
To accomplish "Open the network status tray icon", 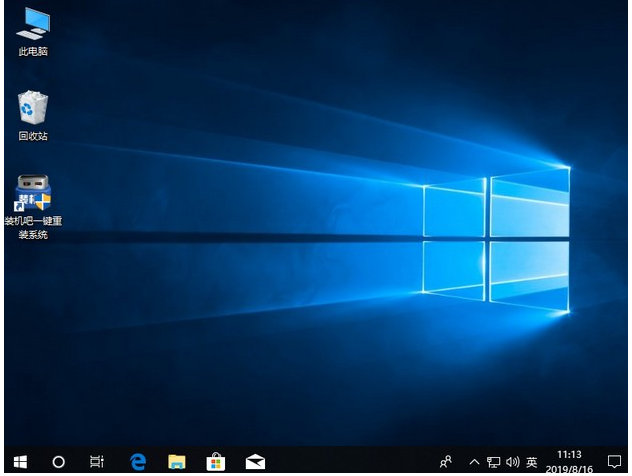I will pos(493,462).
